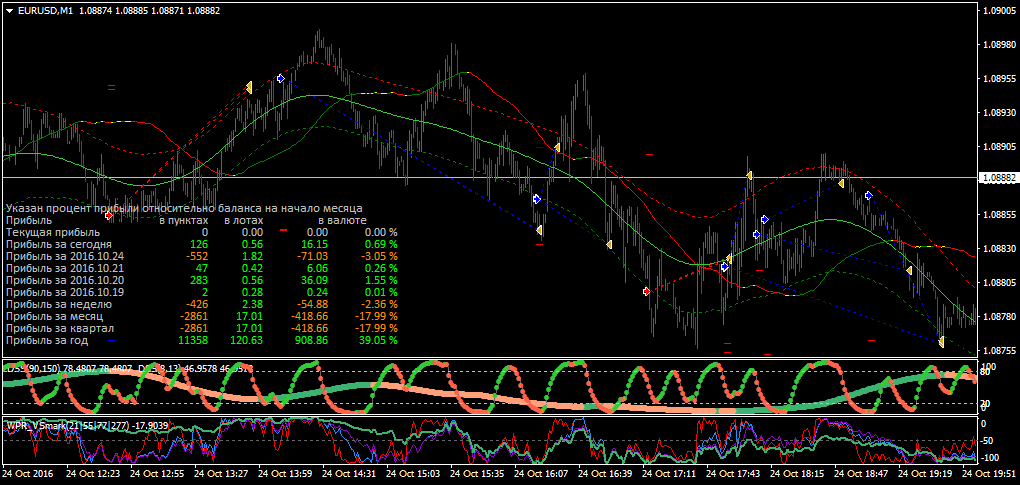The width and height of the screenshot is (1020, 485).
Task: Click the 1.08980 price scale label
Action: 999,45
